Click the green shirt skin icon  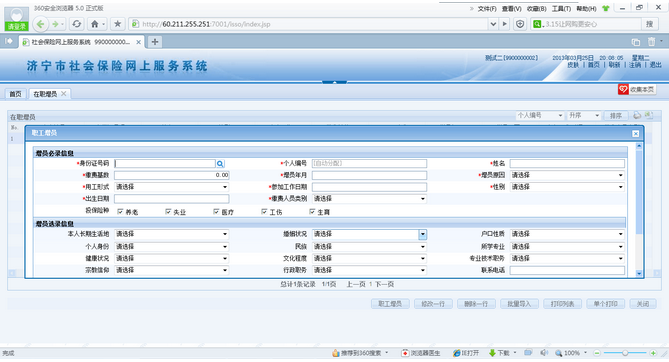[x=605, y=8]
